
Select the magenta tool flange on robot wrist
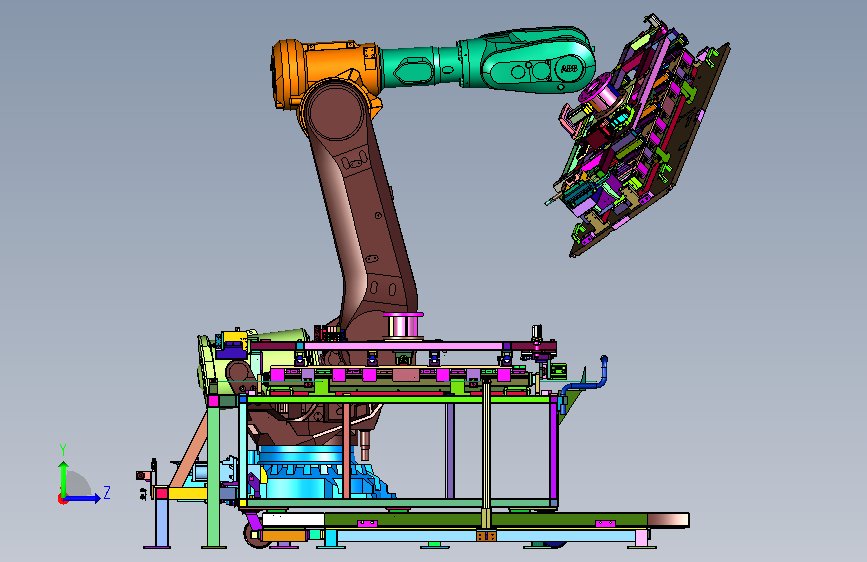coord(600,94)
